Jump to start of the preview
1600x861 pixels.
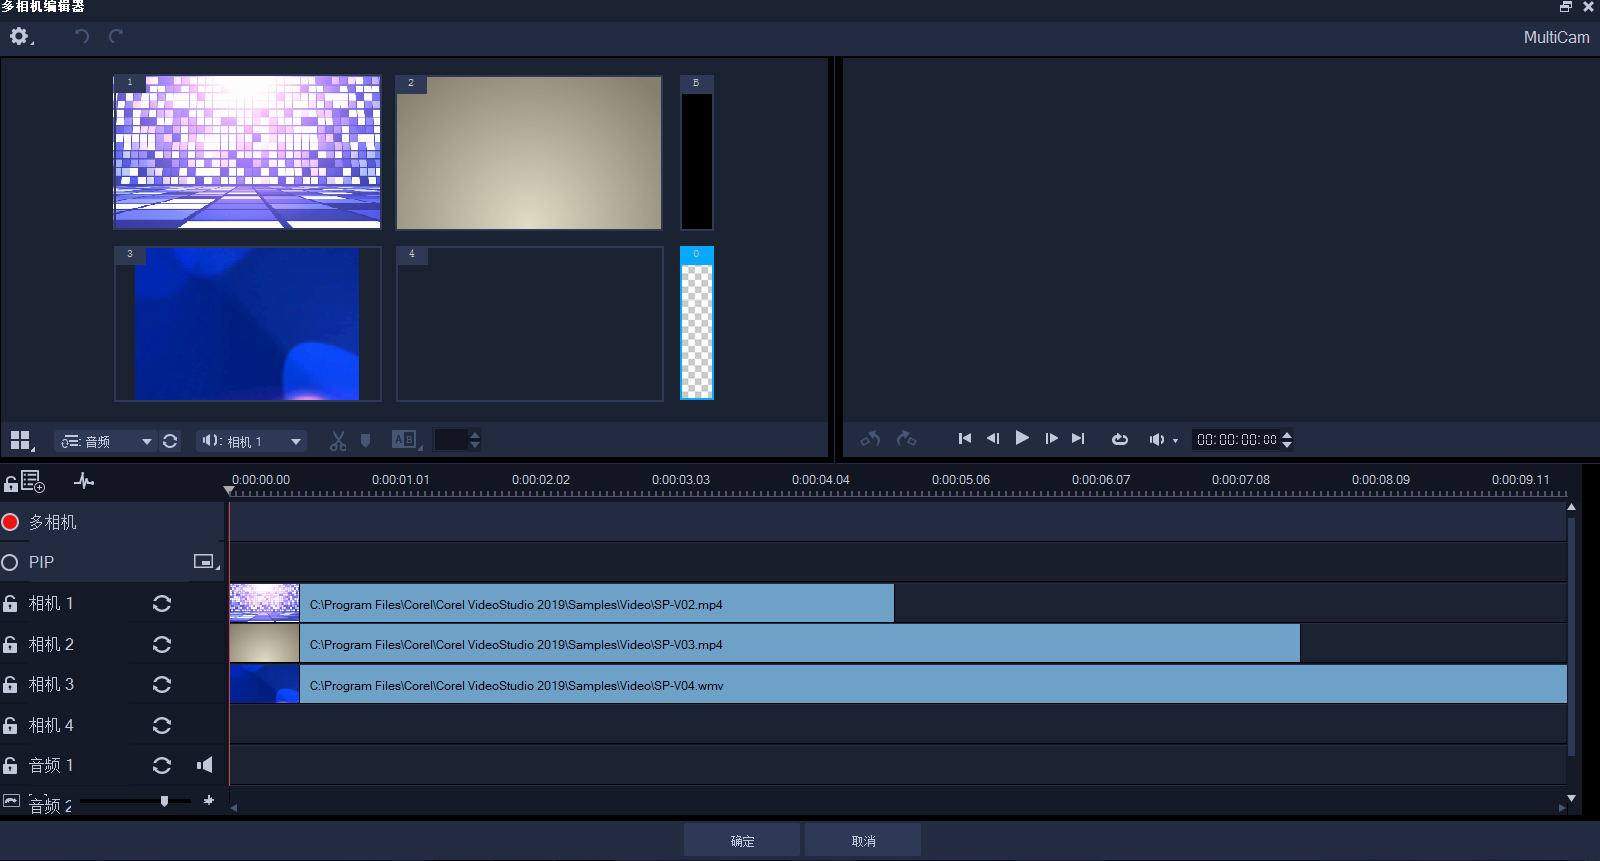pyautogui.click(x=965, y=439)
